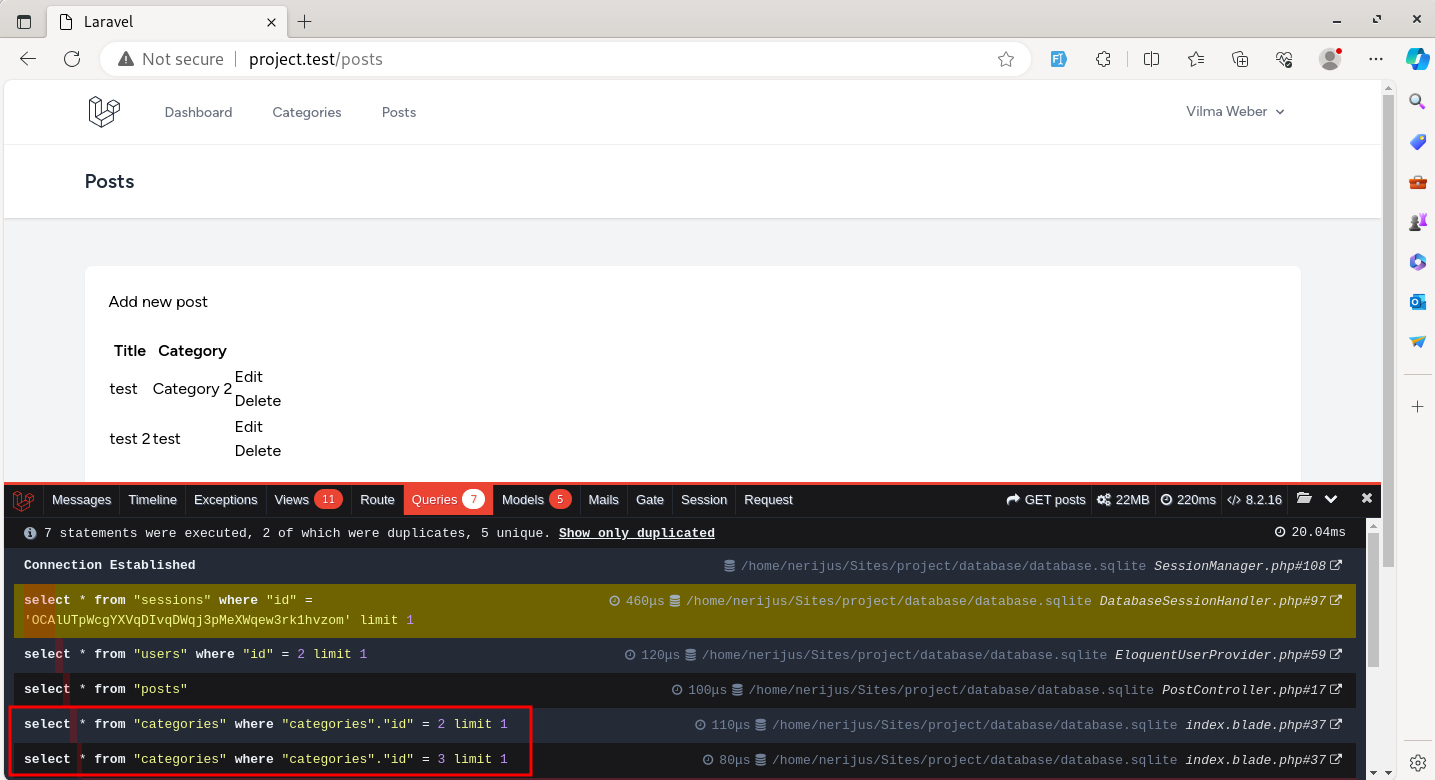Click the 220ms request duration indicator

pos(1187,499)
